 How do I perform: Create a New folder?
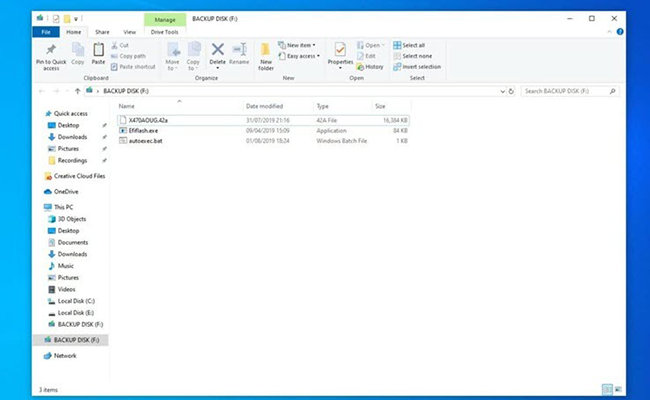pos(266,56)
